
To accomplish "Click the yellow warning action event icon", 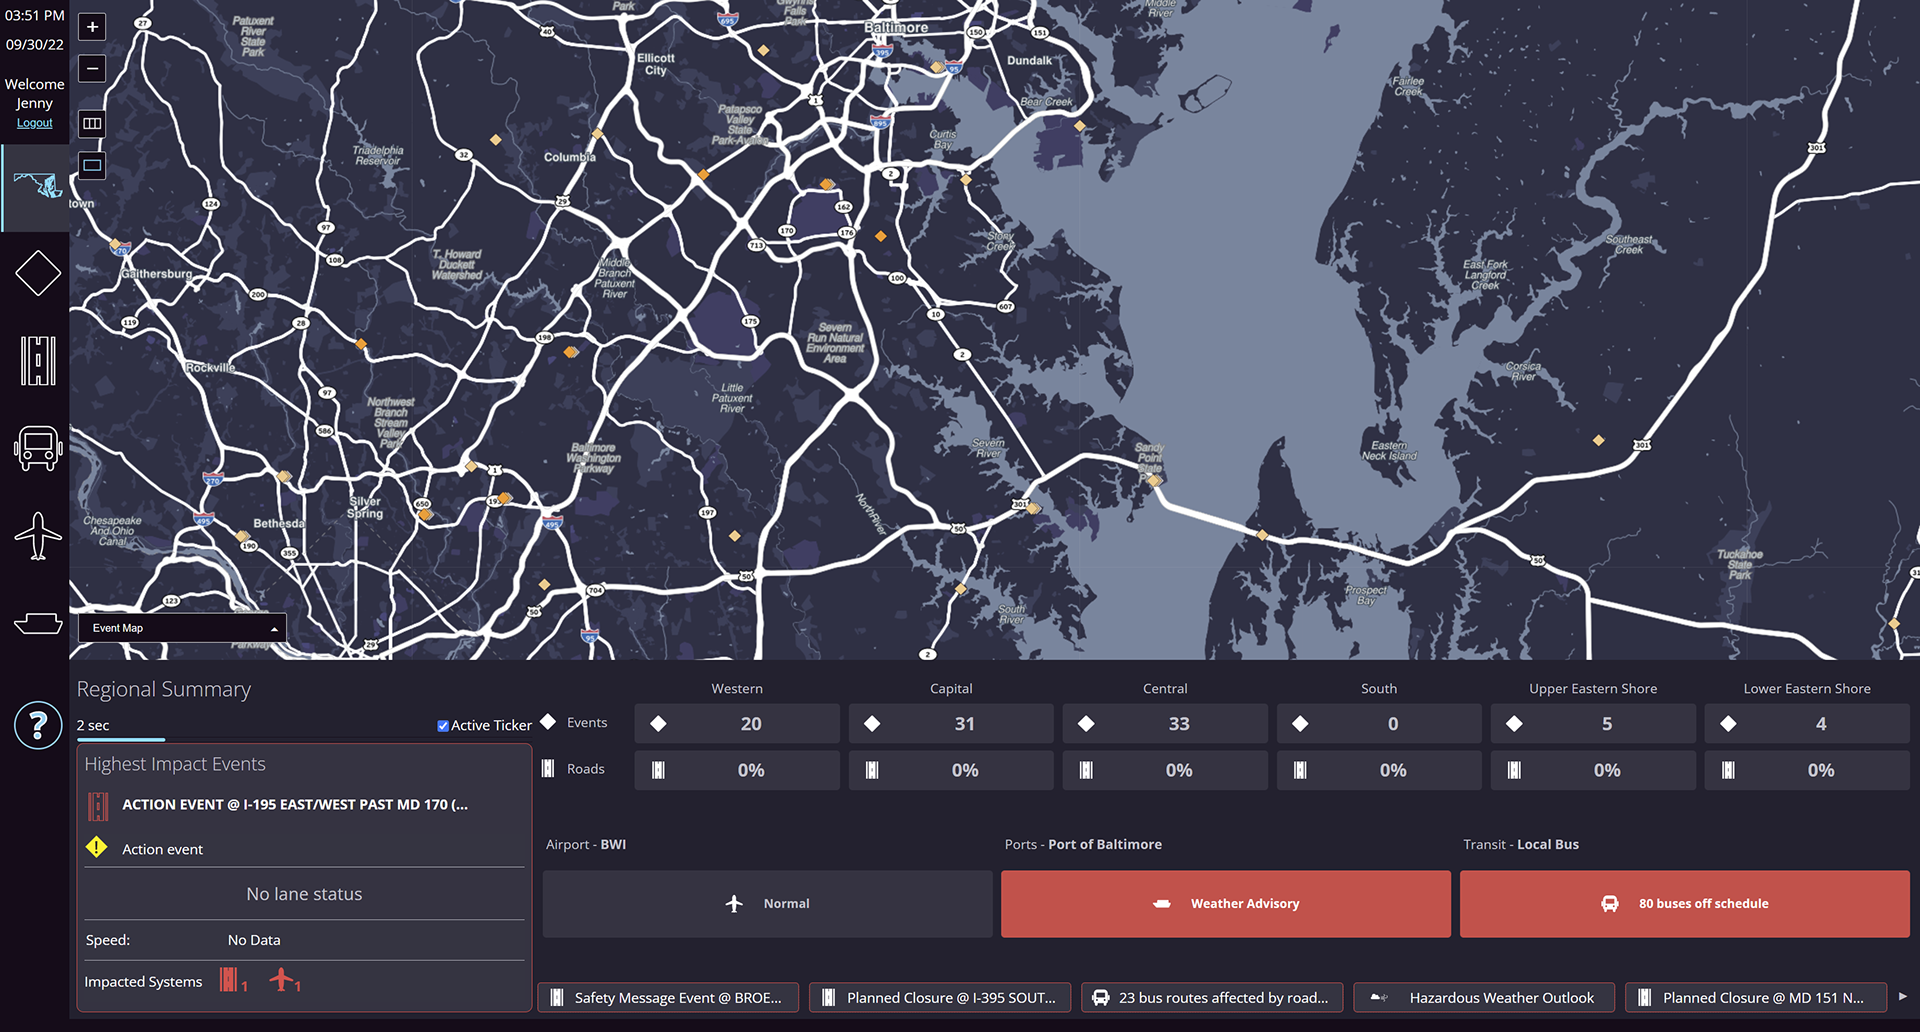I will click(96, 847).
